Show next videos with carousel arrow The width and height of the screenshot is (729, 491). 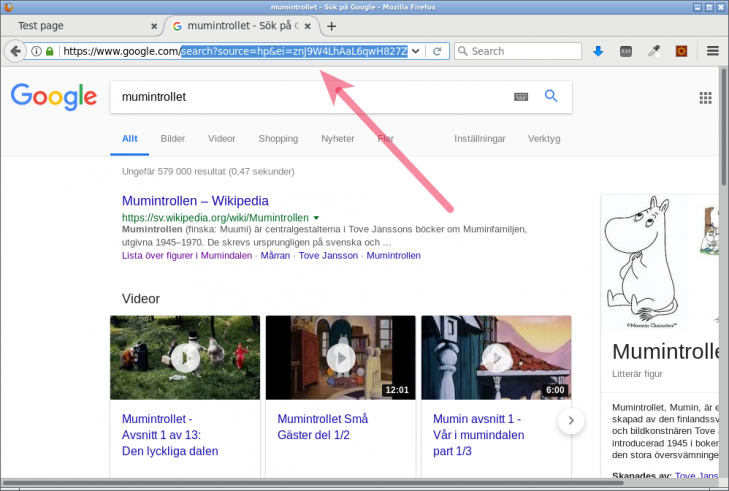(x=571, y=421)
